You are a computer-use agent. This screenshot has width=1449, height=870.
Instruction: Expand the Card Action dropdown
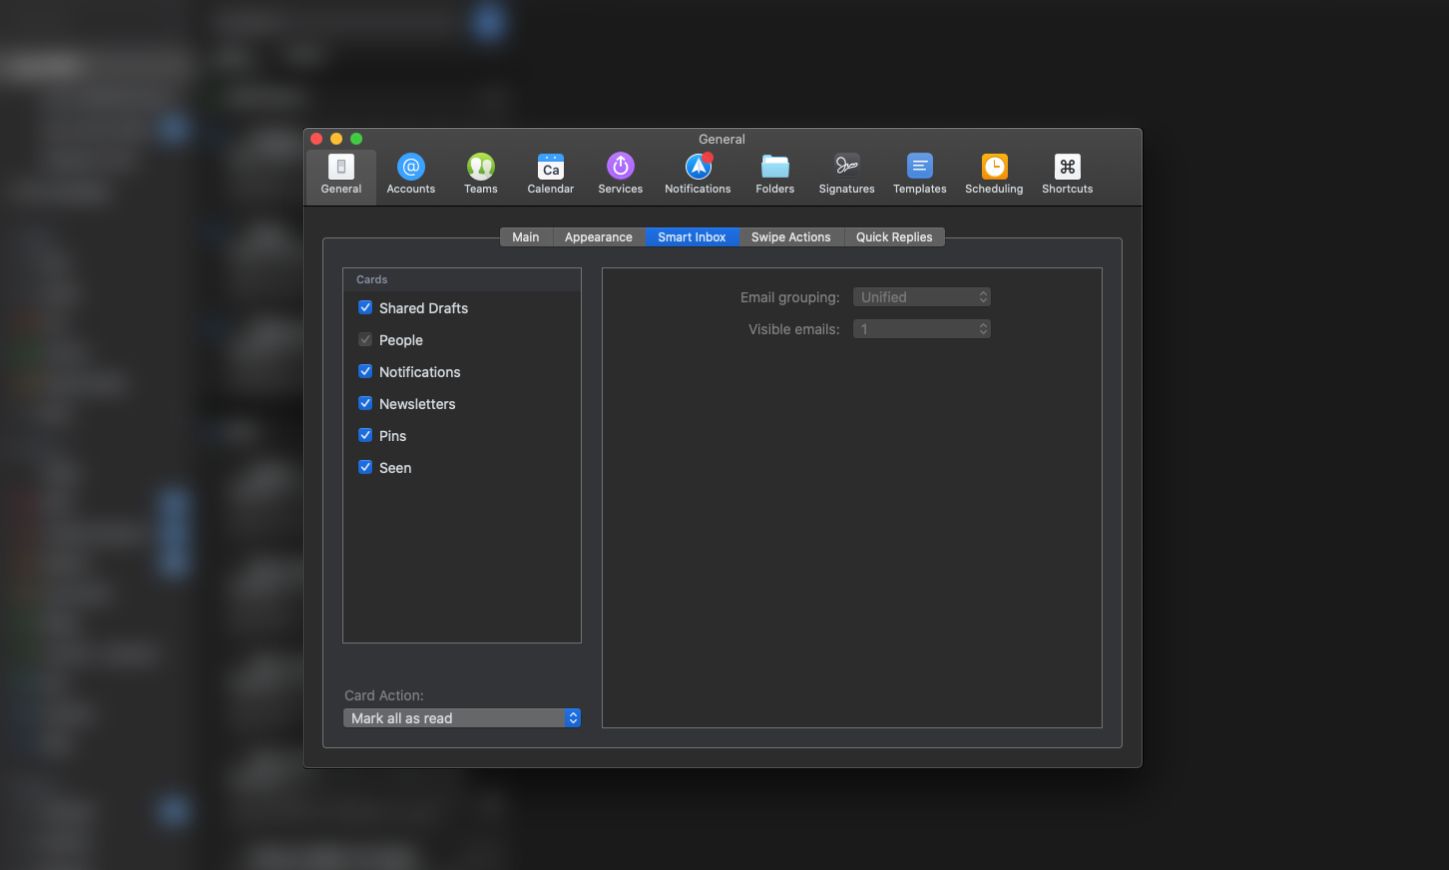tap(461, 718)
